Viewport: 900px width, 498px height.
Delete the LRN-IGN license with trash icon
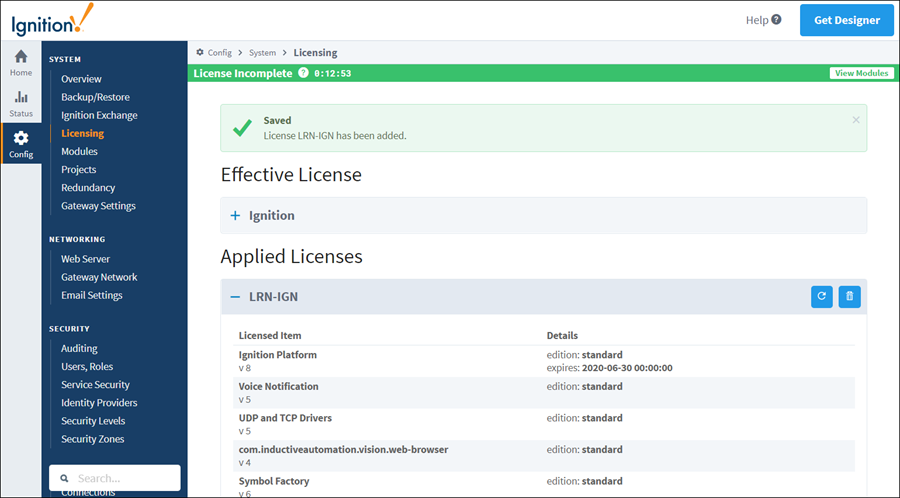tap(849, 297)
